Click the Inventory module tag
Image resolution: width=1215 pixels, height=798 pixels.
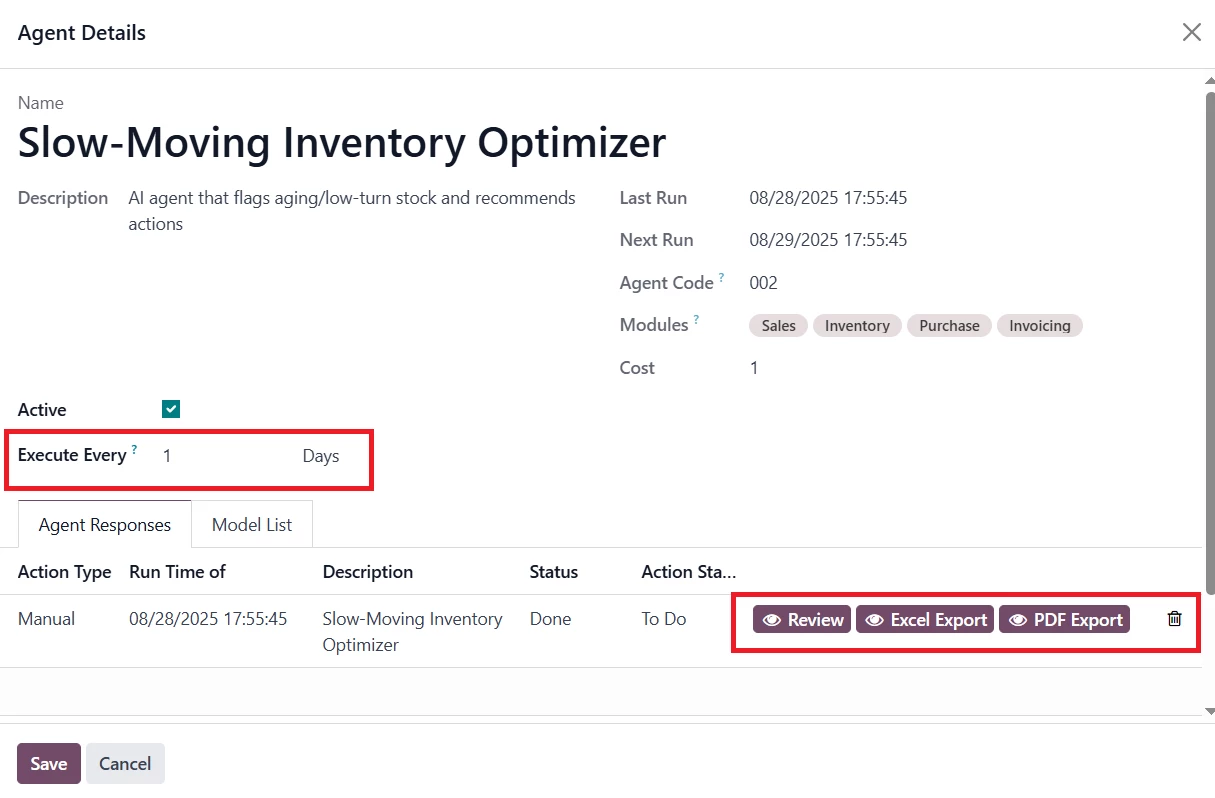point(857,326)
